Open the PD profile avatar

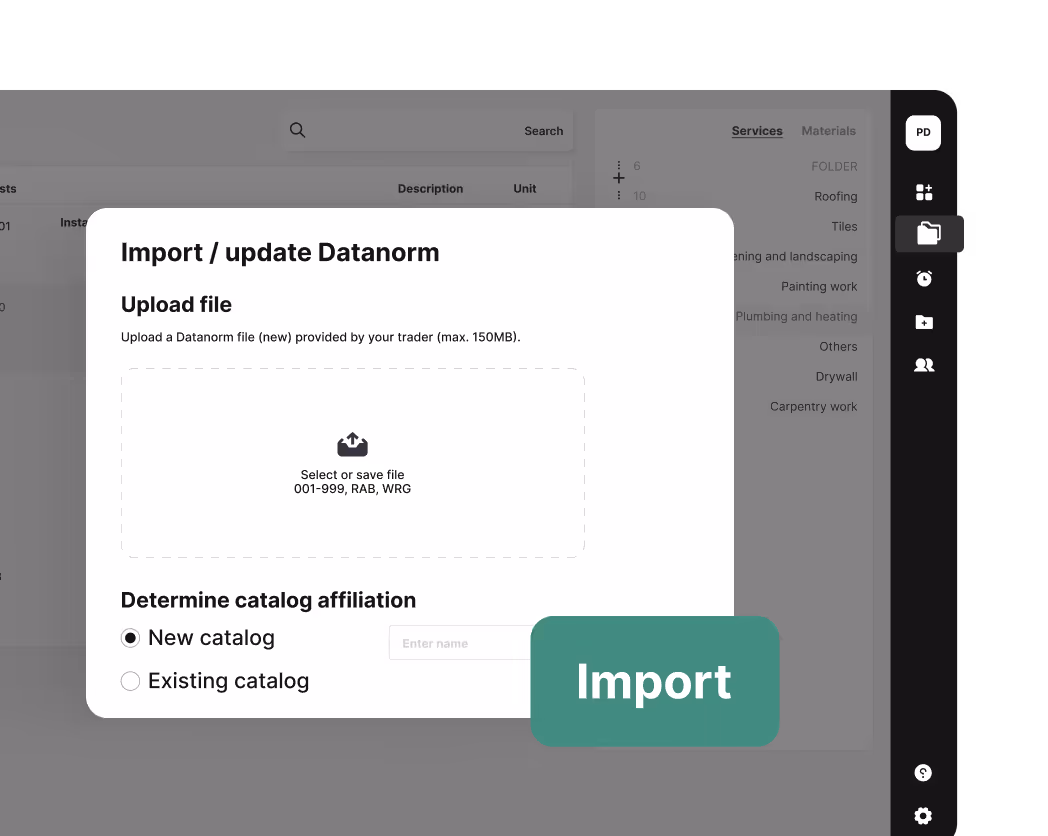coord(923,132)
